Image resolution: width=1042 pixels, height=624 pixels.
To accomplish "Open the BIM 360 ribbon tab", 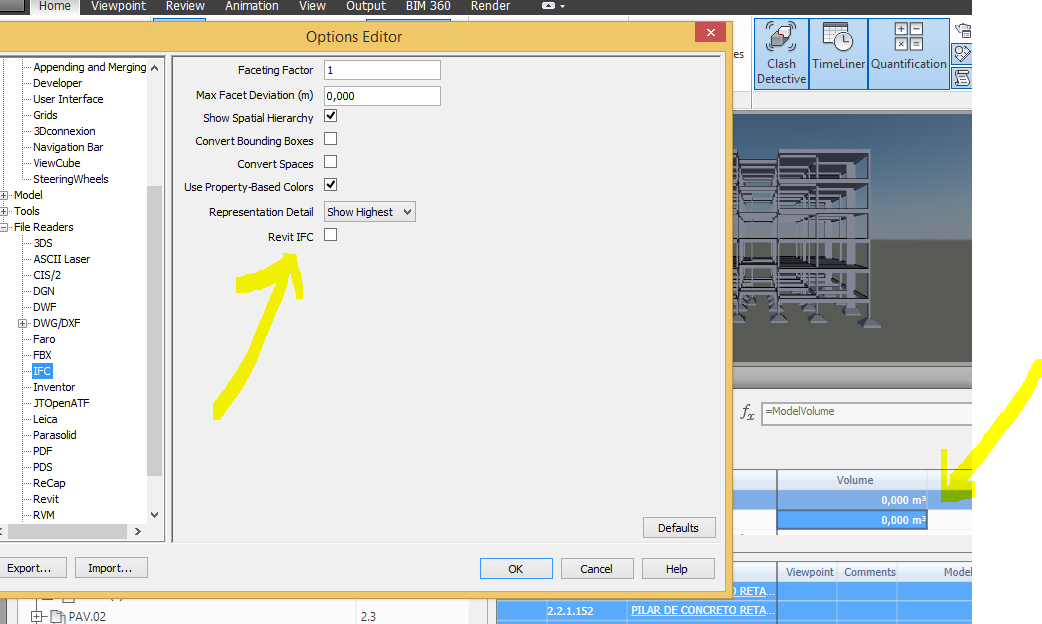I will pos(427,6).
